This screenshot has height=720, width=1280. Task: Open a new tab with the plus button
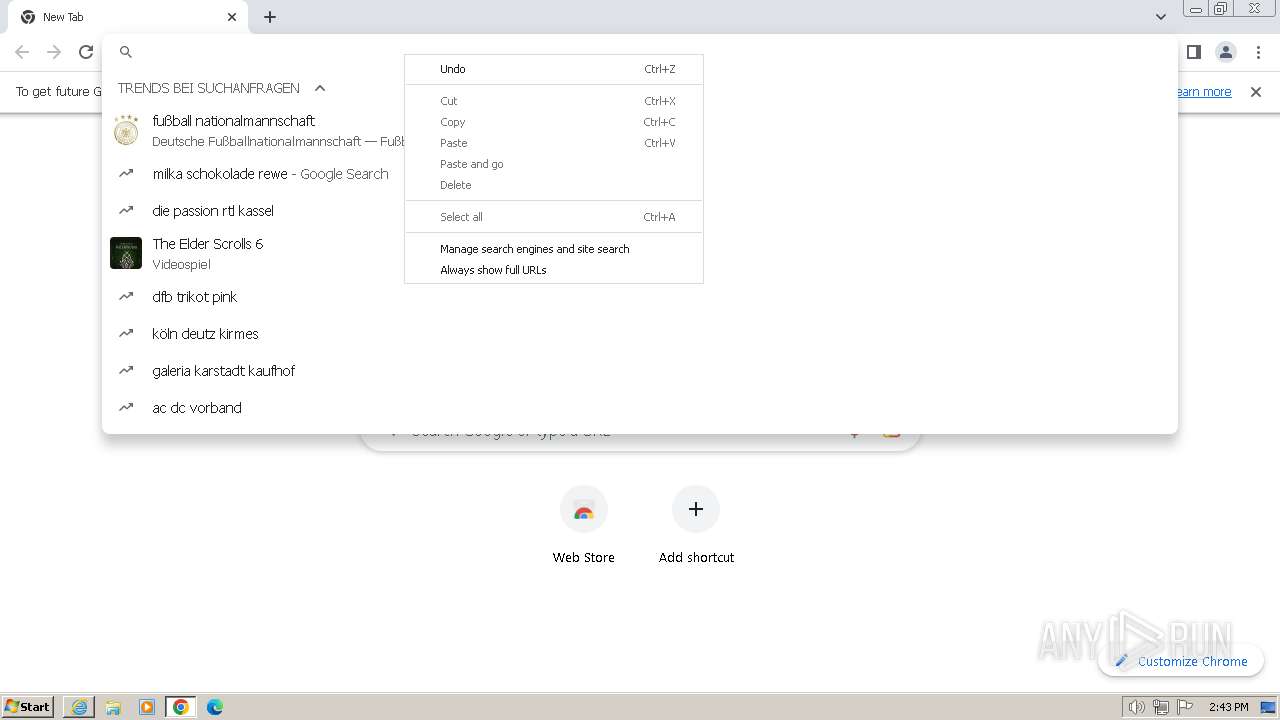tap(270, 17)
